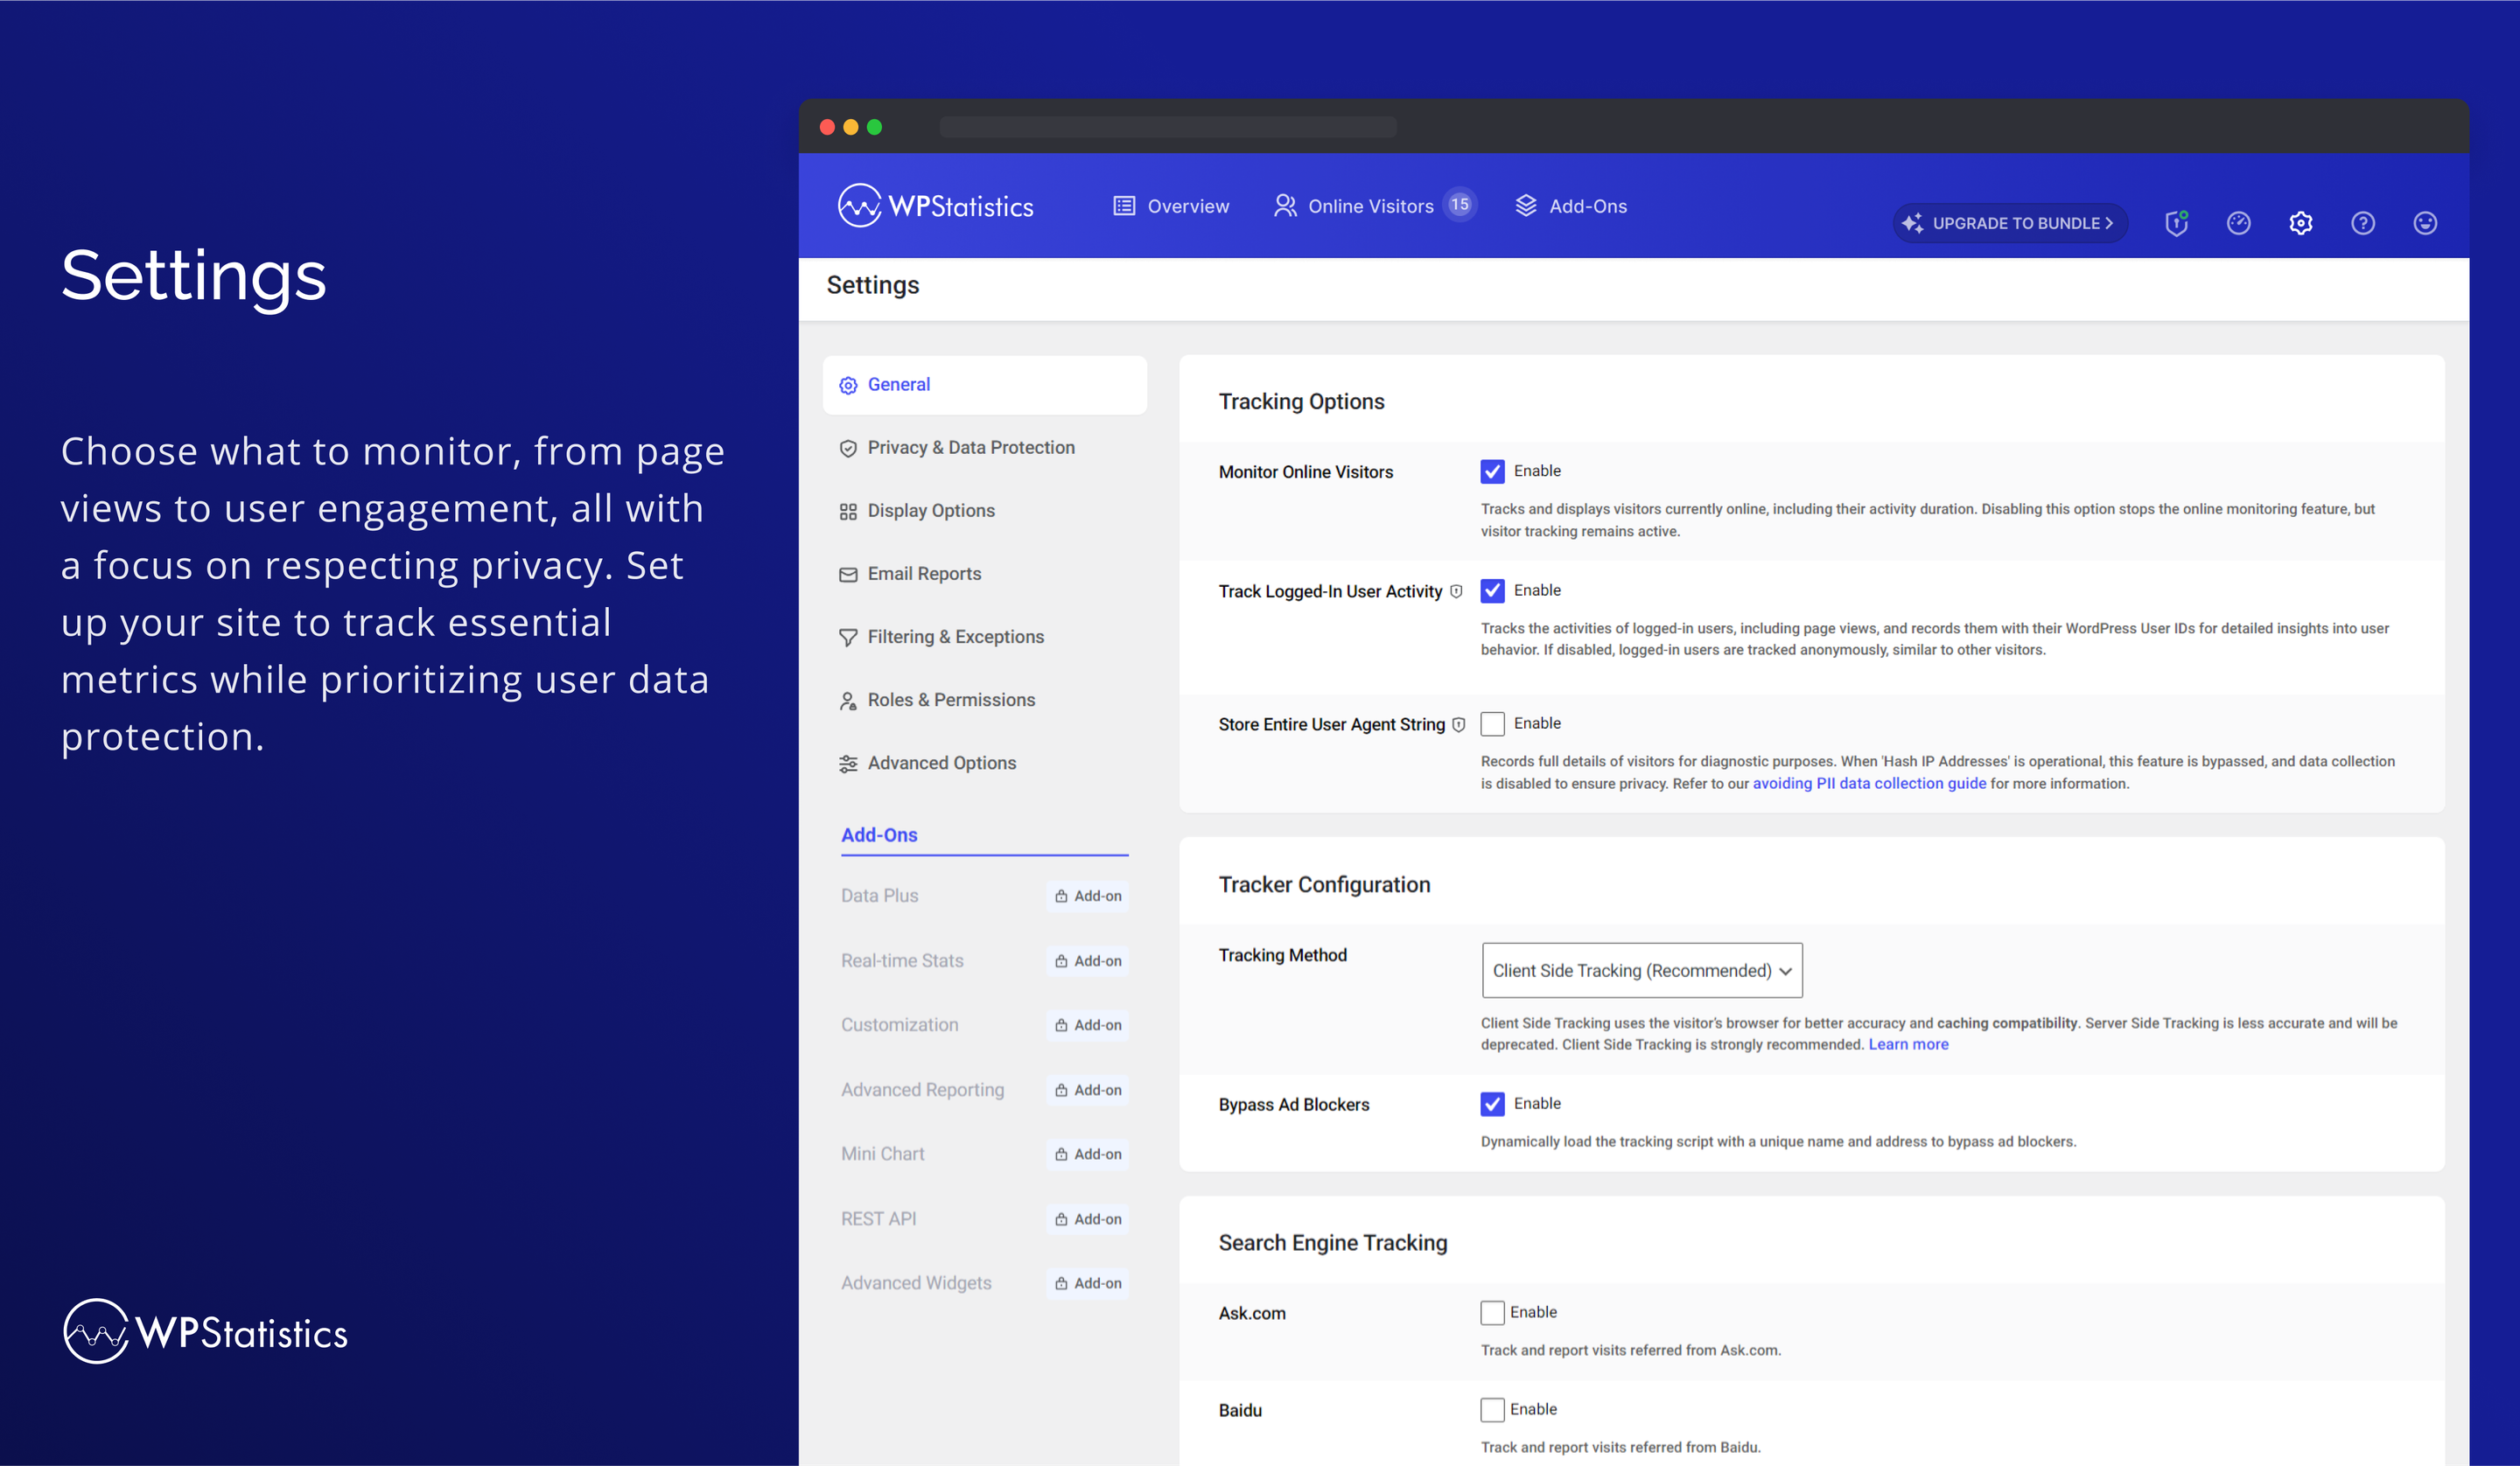Click info icon beside Track Logged-In User Activity
The image size is (2520, 1466).
point(1456,591)
